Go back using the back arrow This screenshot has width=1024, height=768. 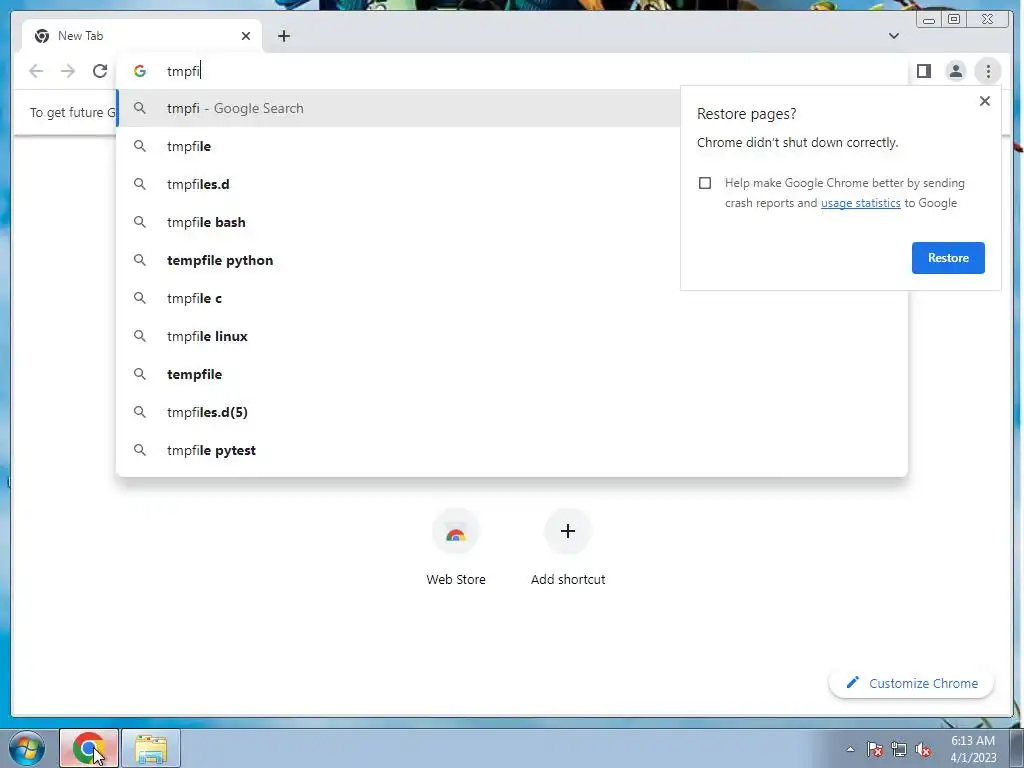click(36, 71)
